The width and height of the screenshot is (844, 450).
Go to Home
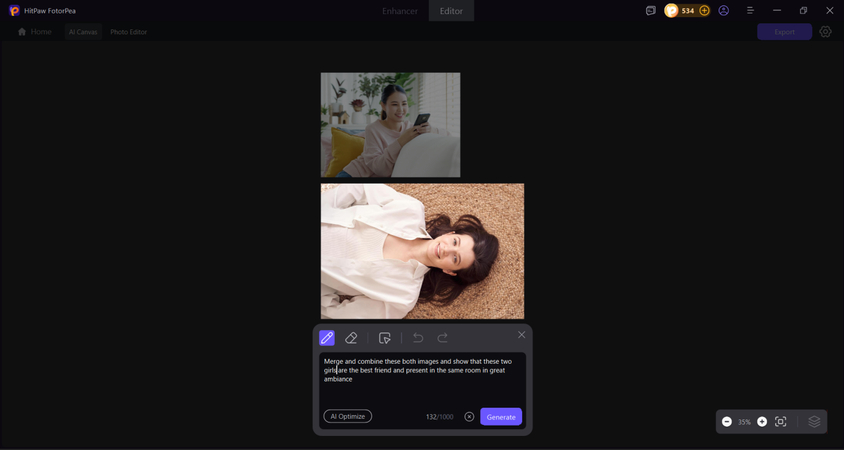pyautogui.click(x=35, y=32)
